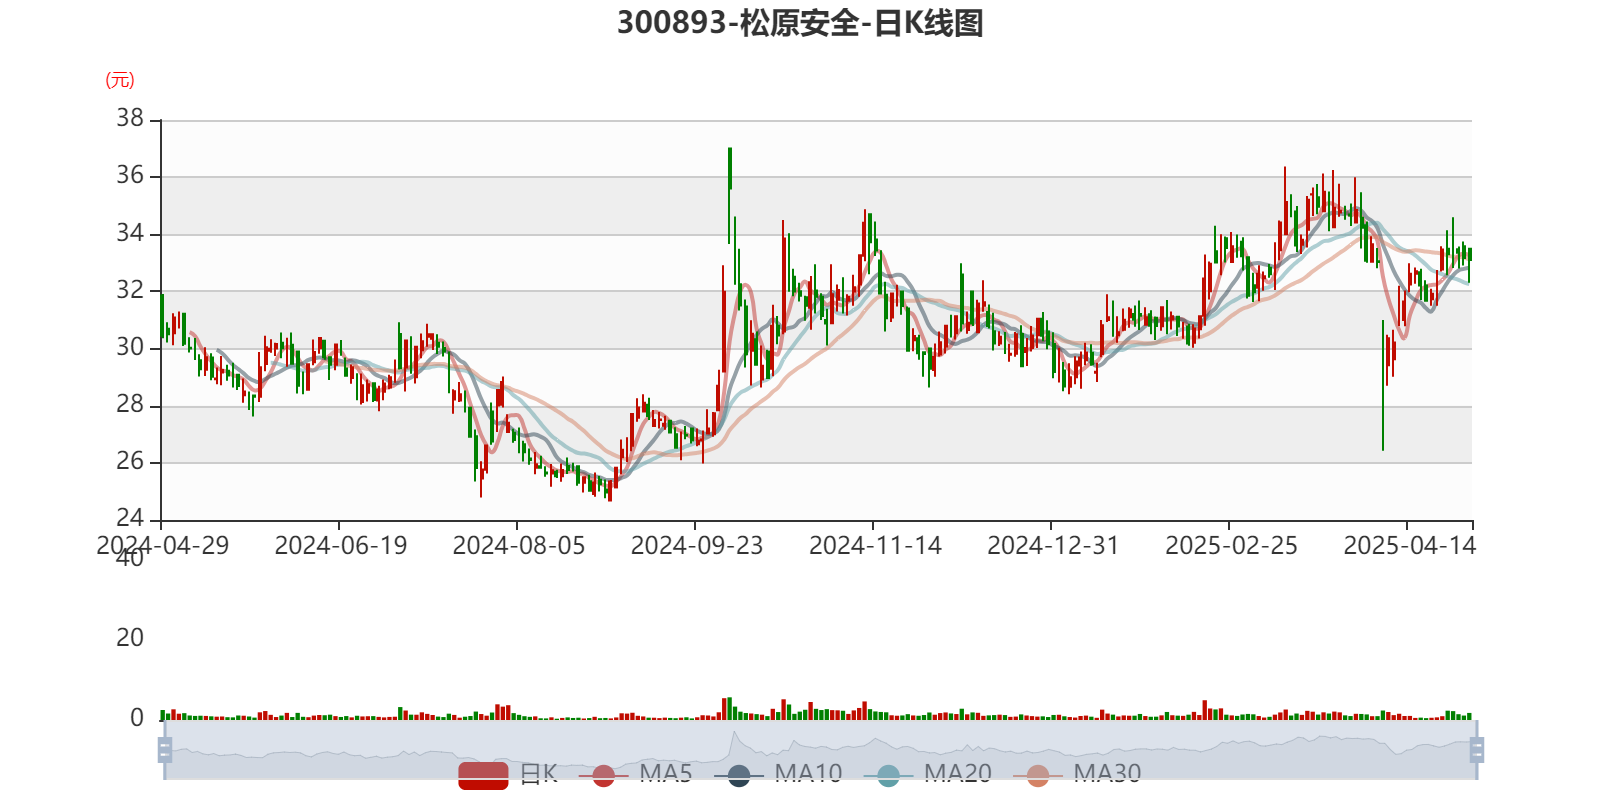Click the 2024-11-14 date axis label
This screenshot has height=800, width=1600.
tap(875, 546)
